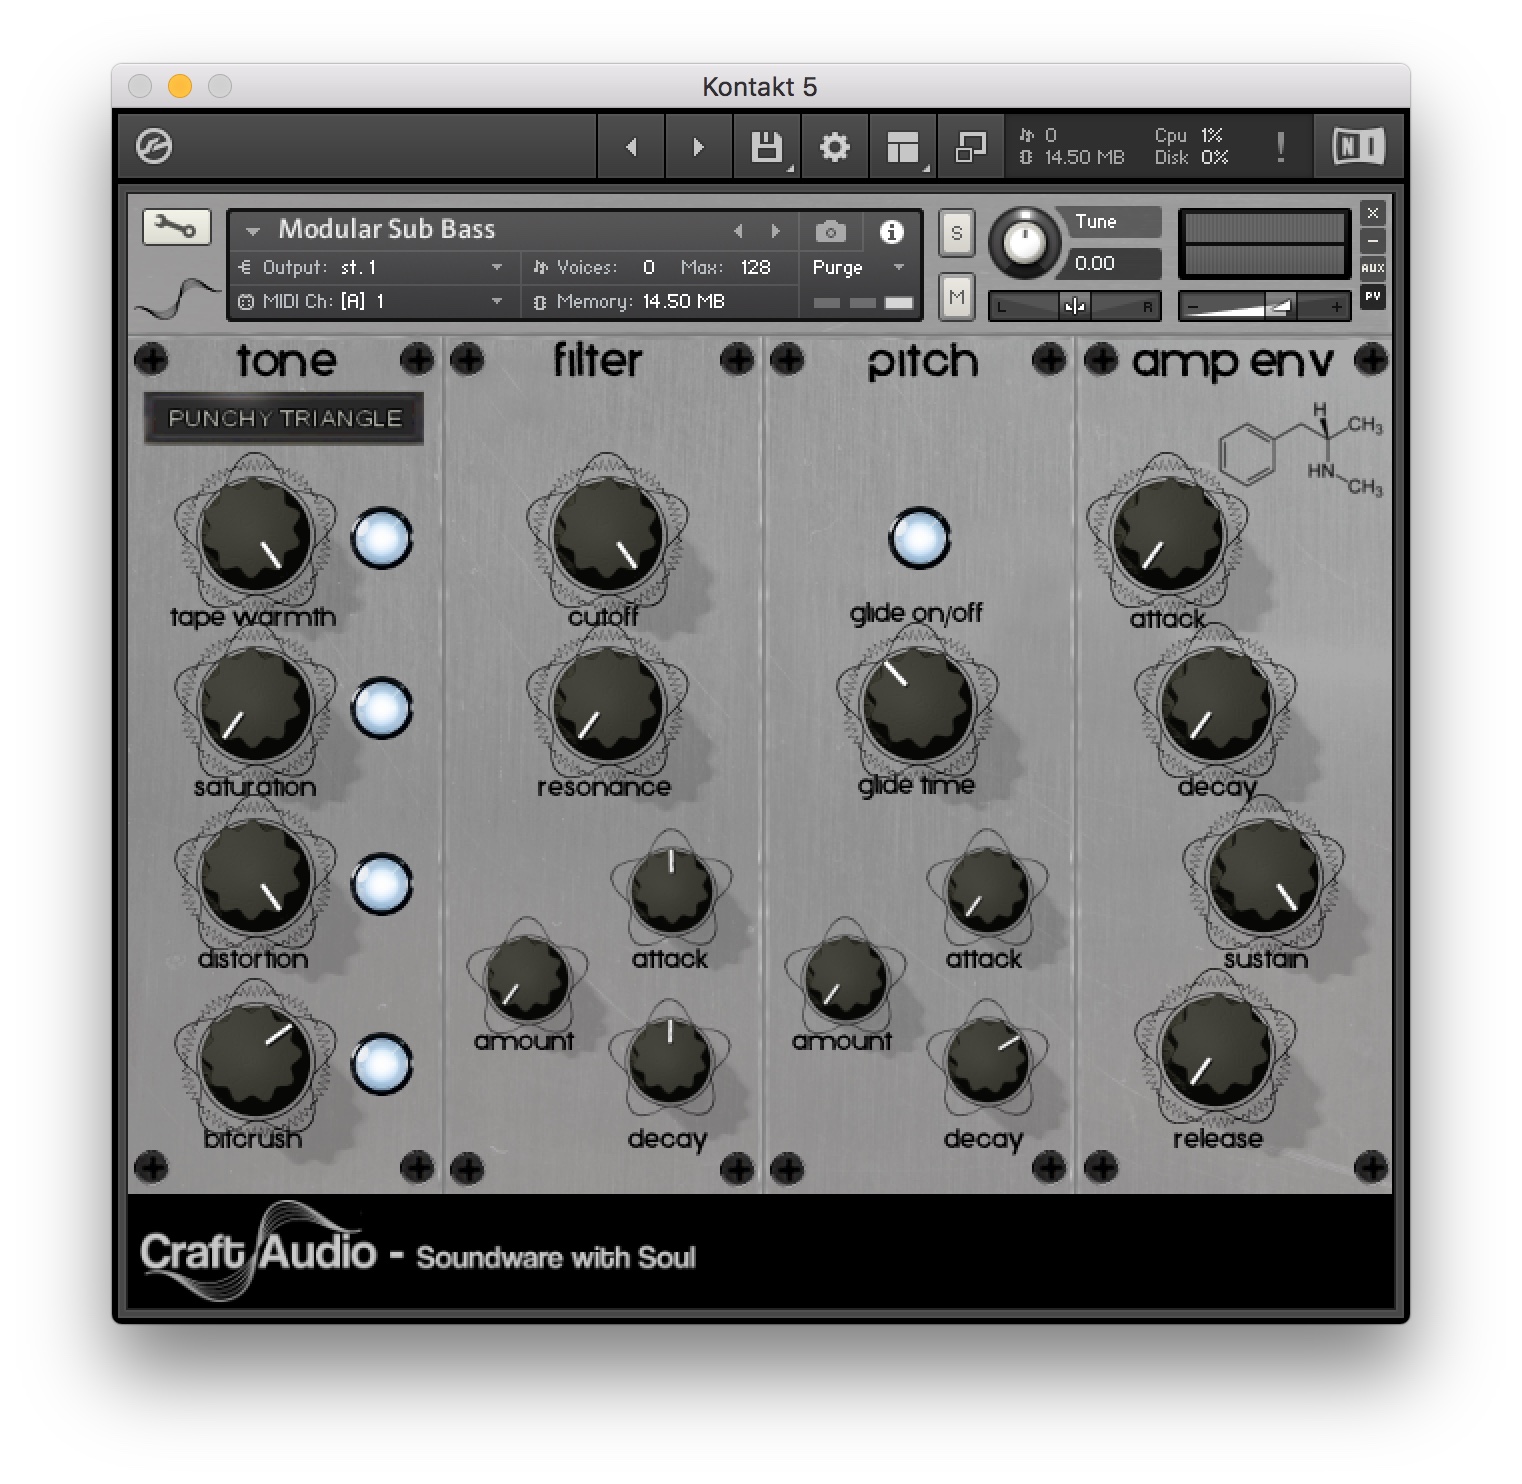Toggle the light next to tape warmth

pos(382,537)
